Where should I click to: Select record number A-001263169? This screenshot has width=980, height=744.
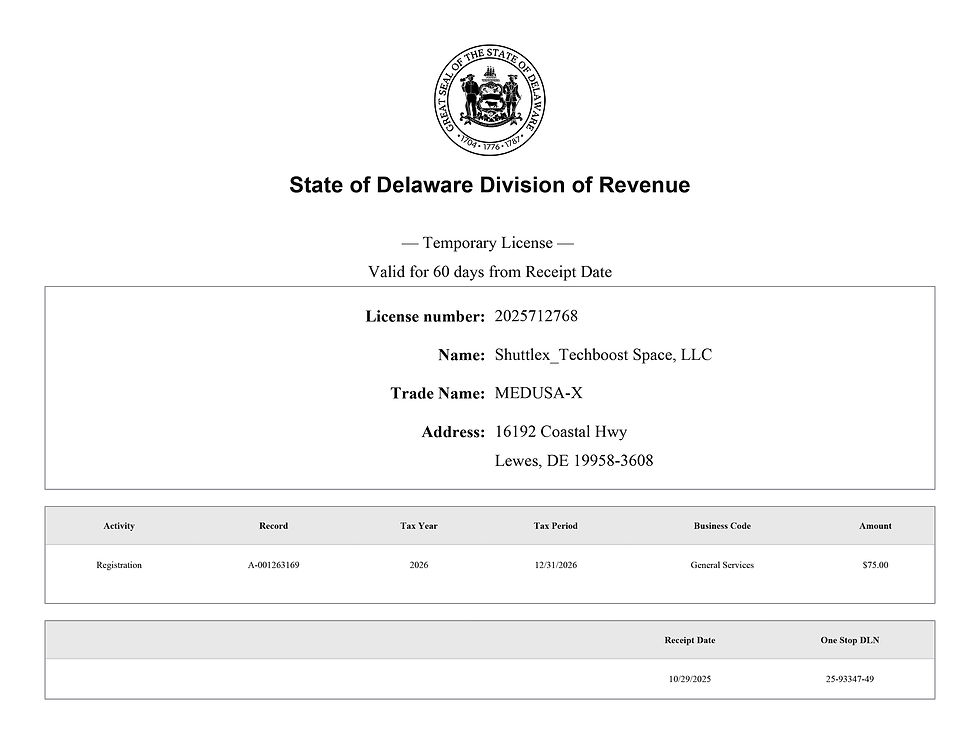pos(274,565)
